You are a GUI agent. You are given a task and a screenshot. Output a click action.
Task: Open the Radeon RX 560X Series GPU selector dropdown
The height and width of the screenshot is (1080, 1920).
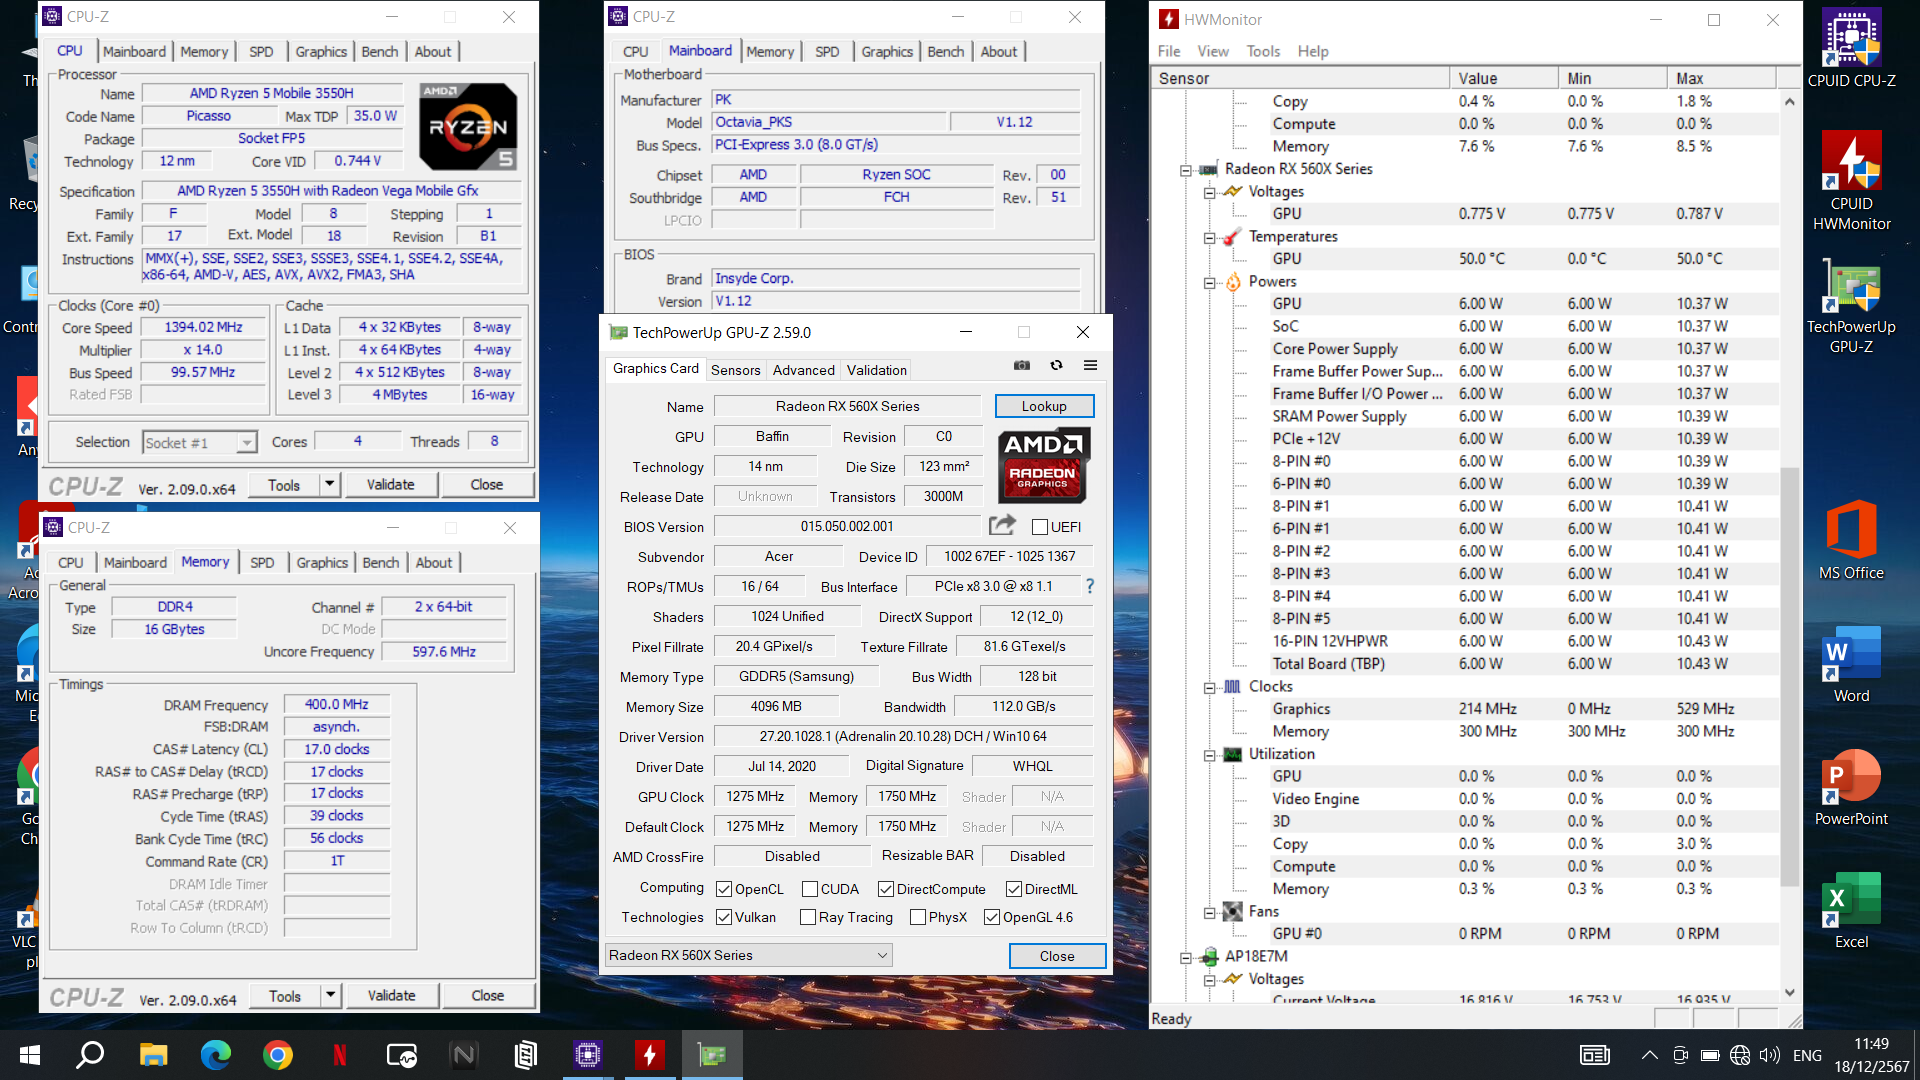748,955
